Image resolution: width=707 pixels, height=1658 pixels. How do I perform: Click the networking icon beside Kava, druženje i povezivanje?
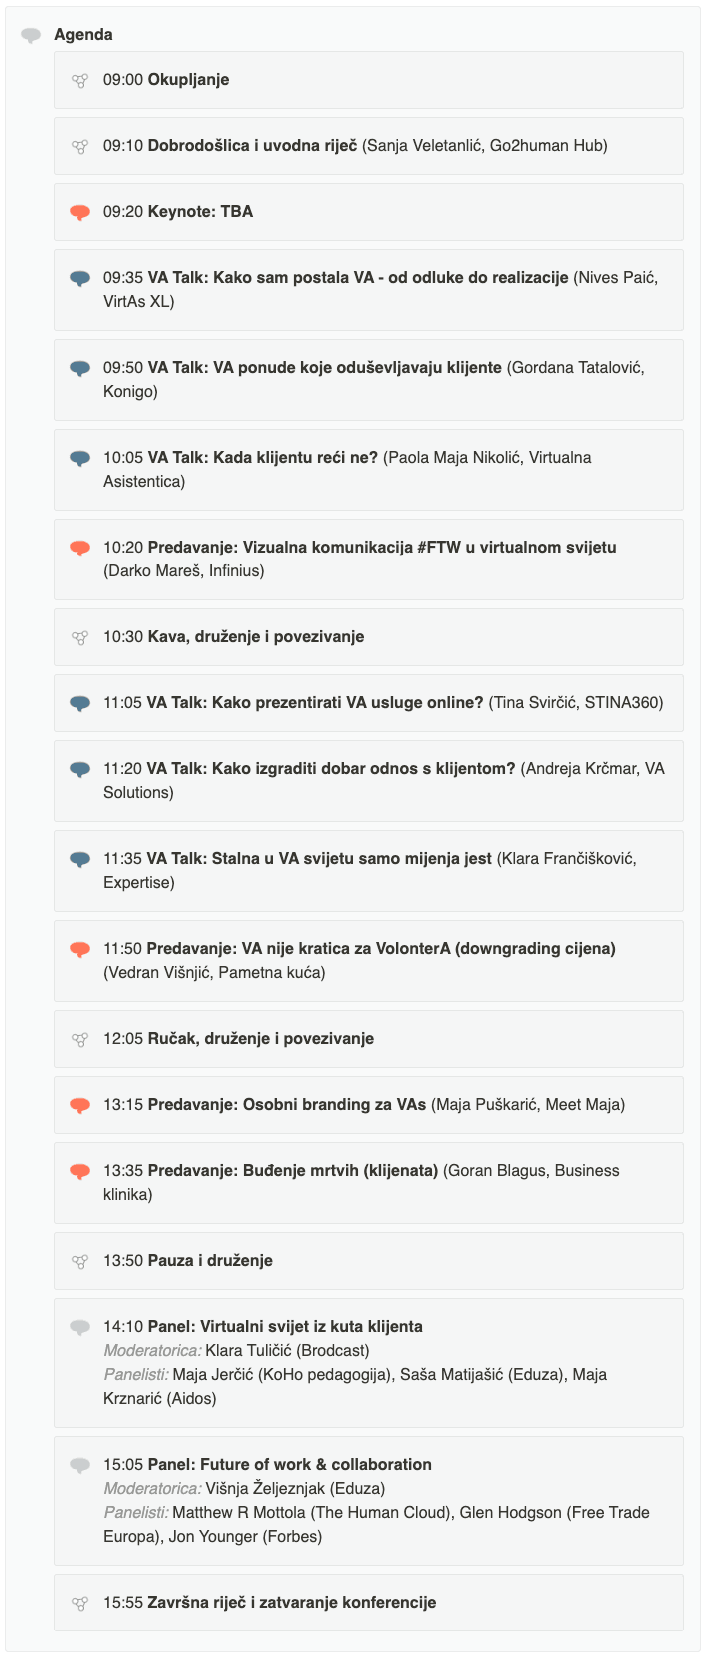[x=80, y=637]
